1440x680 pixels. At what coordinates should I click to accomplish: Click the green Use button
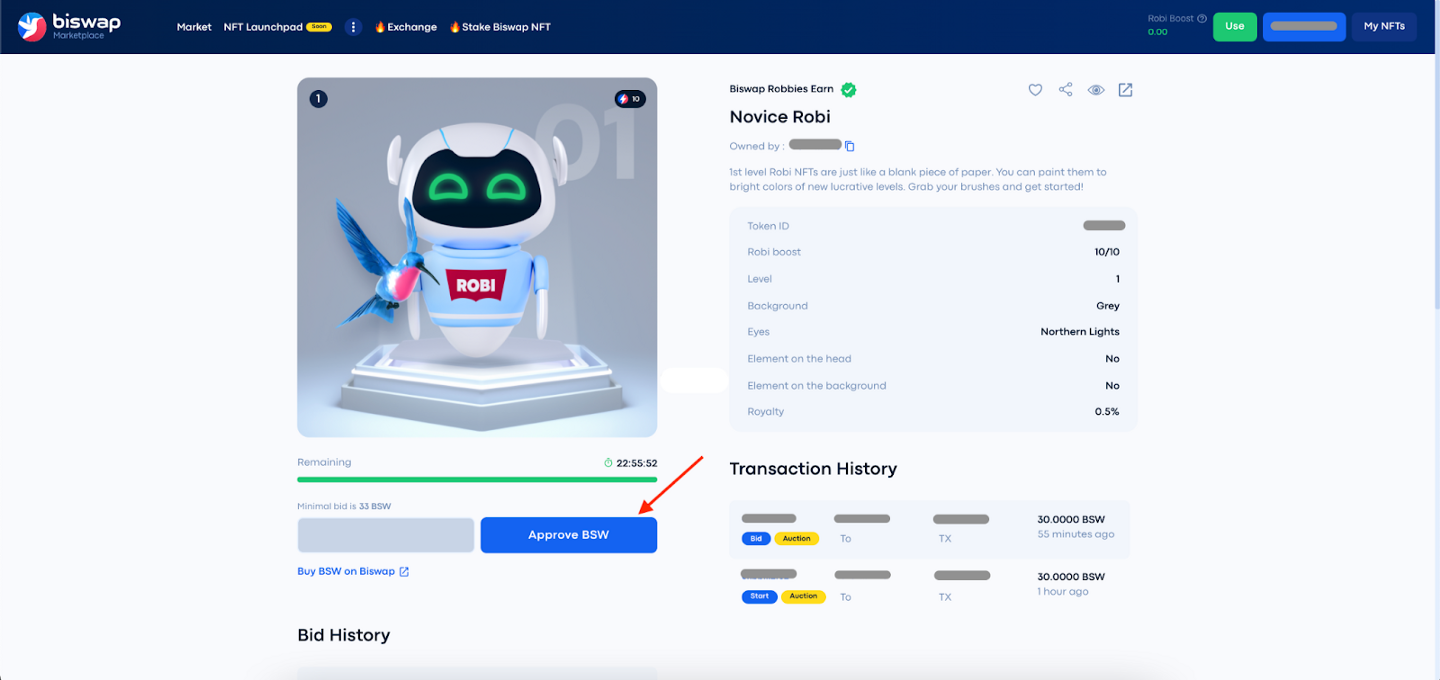click(x=1235, y=26)
